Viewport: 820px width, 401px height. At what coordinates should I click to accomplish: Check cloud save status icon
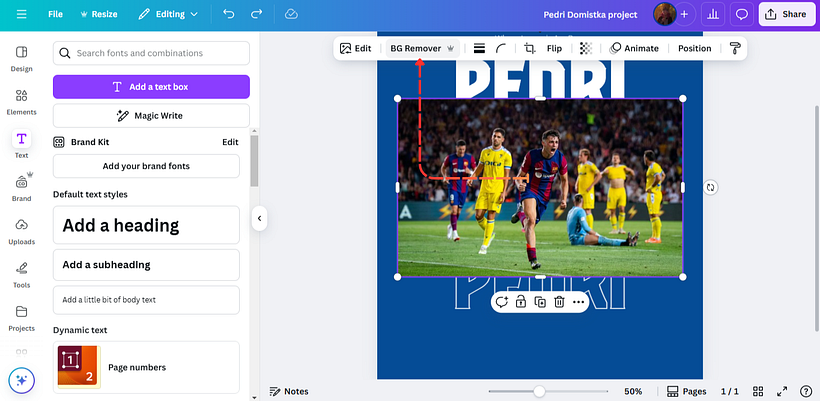[x=291, y=14]
